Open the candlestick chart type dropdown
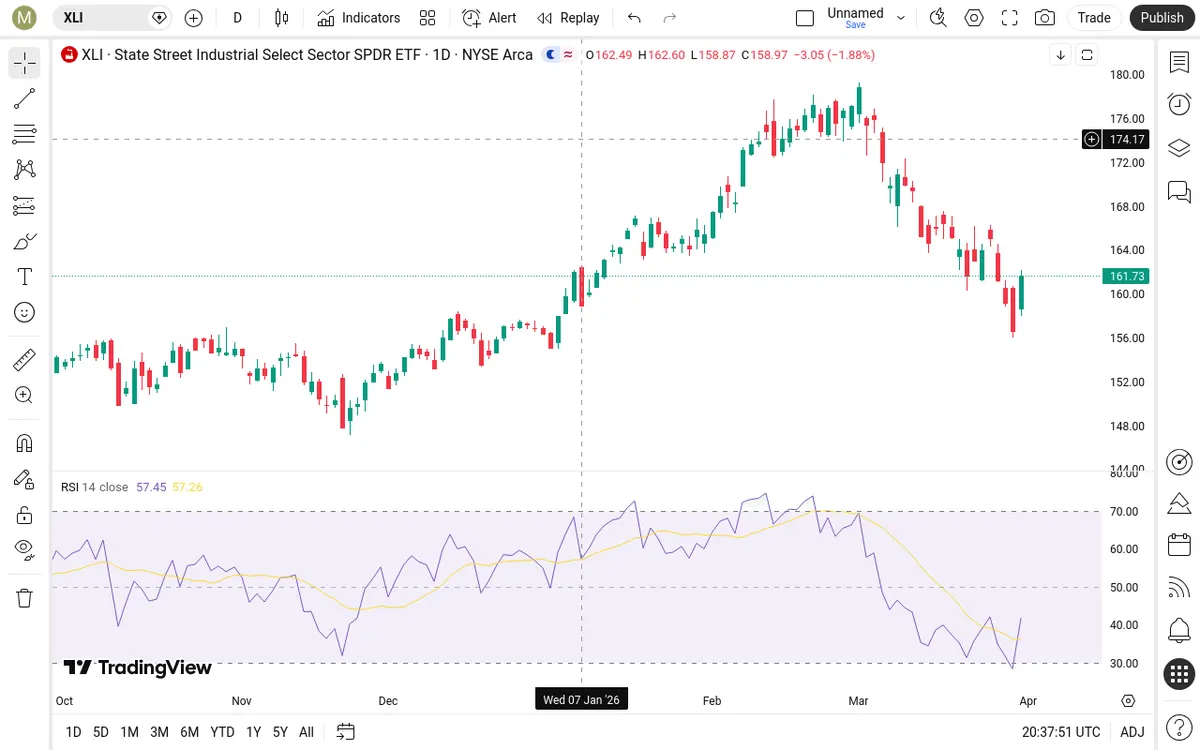Viewport: 1200px width, 750px height. point(282,18)
